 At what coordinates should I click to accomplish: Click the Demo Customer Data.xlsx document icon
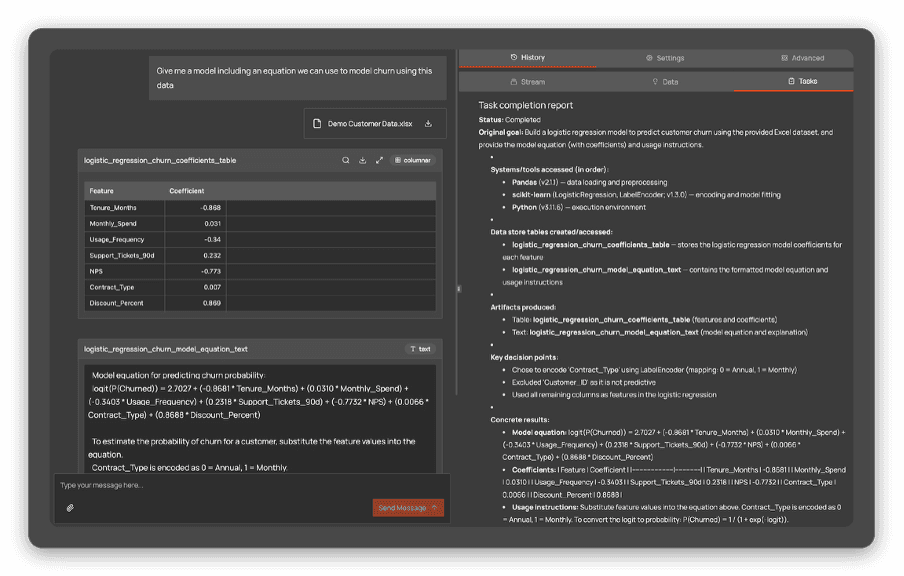coord(317,123)
